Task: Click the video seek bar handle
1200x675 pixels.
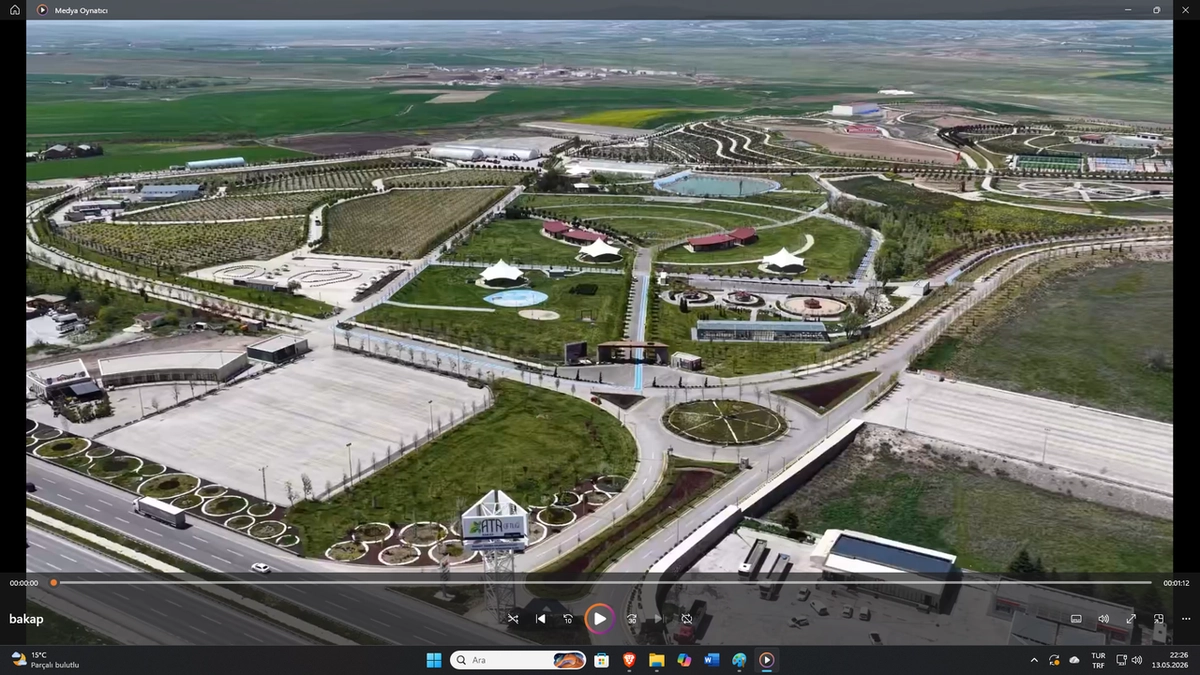Action: click(53, 582)
